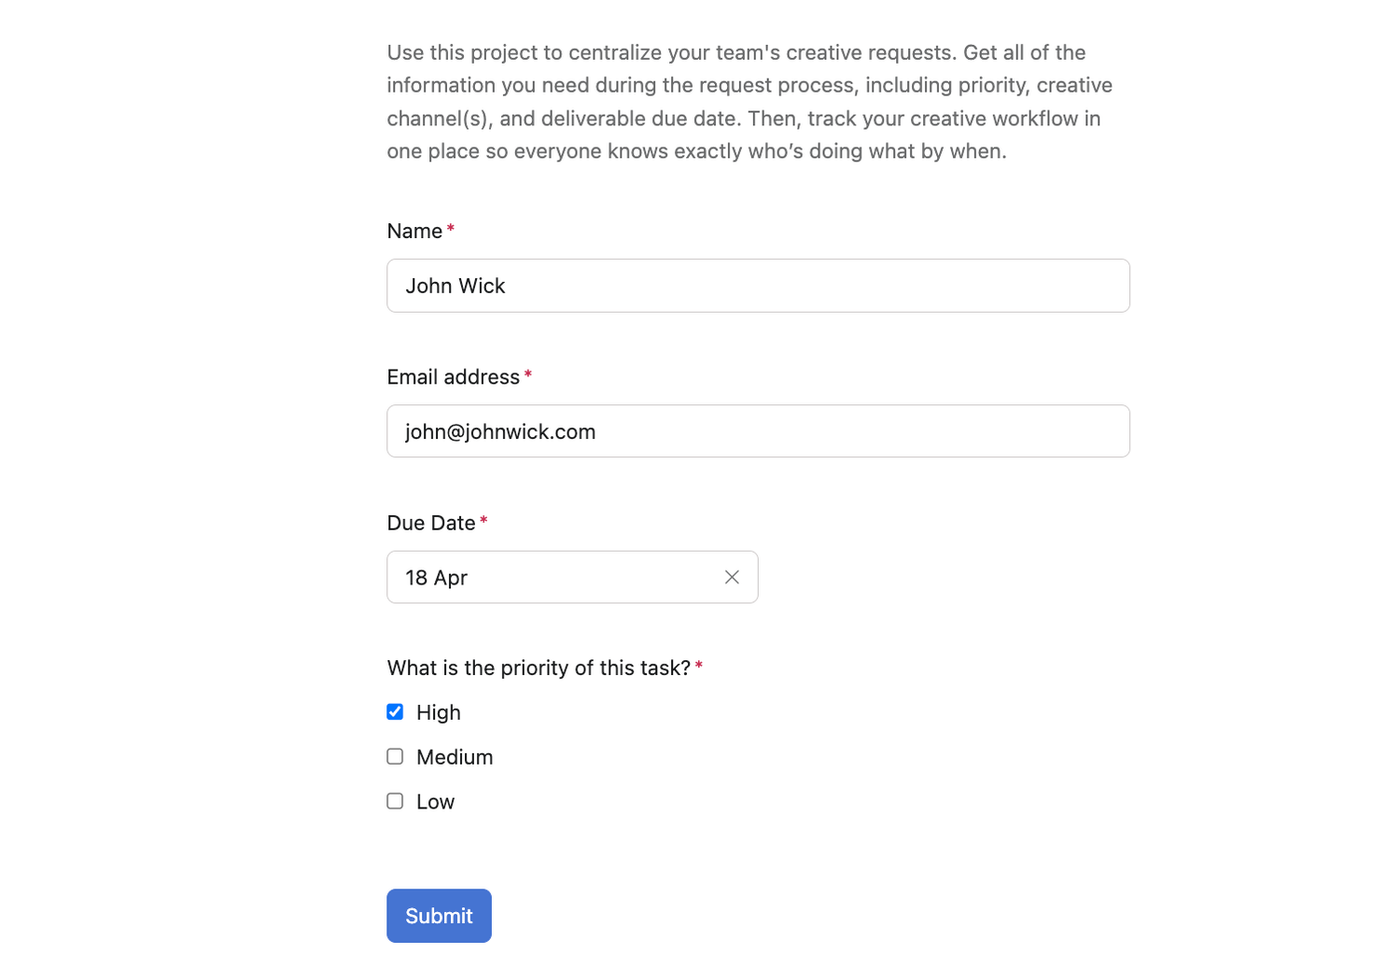Click the "Due Date" field label
This screenshot has width=1400, height=956.
[x=431, y=523]
